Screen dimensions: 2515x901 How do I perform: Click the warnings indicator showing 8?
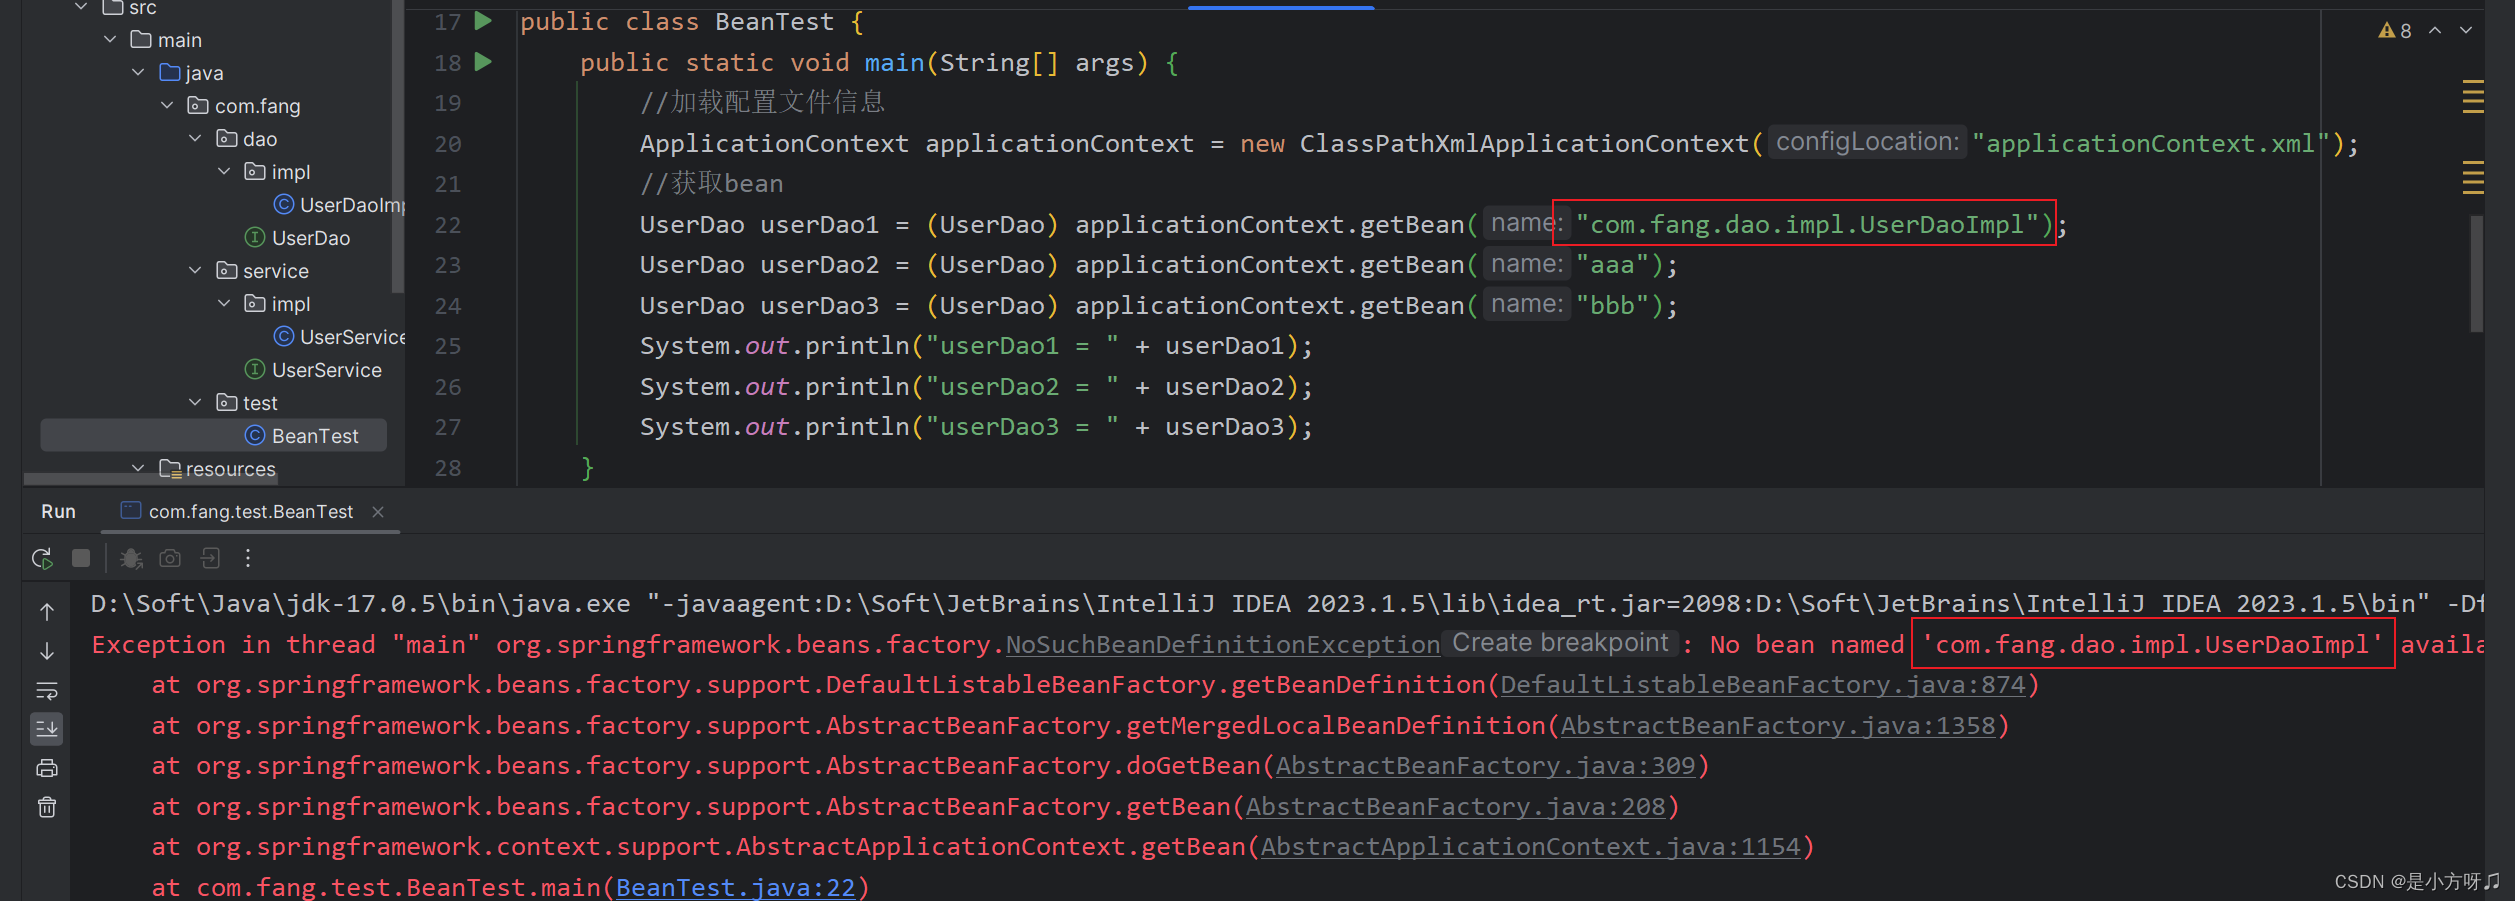(2395, 31)
